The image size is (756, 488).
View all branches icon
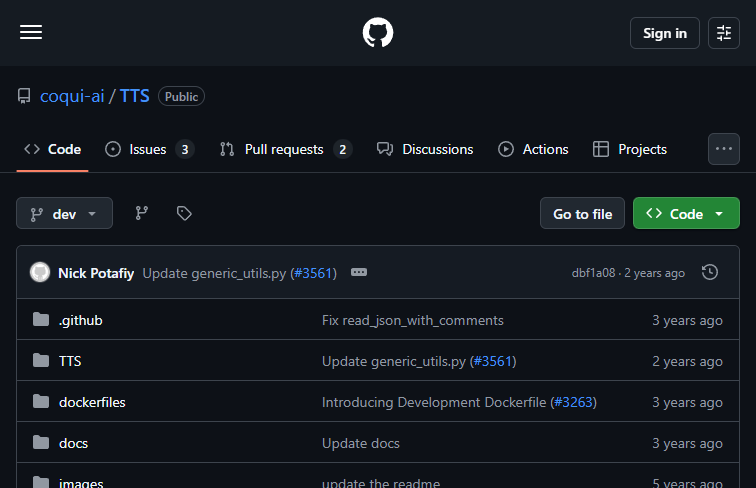click(141, 213)
